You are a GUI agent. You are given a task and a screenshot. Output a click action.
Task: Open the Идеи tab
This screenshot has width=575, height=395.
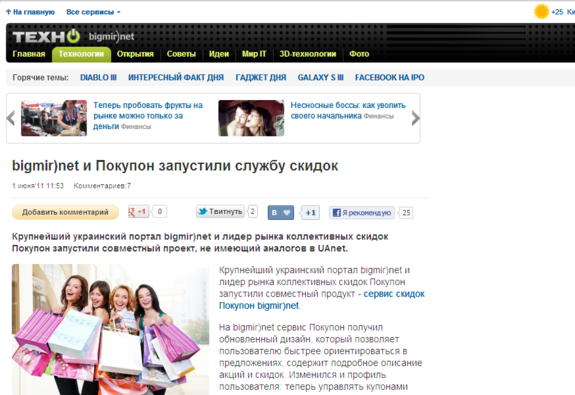tap(219, 54)
